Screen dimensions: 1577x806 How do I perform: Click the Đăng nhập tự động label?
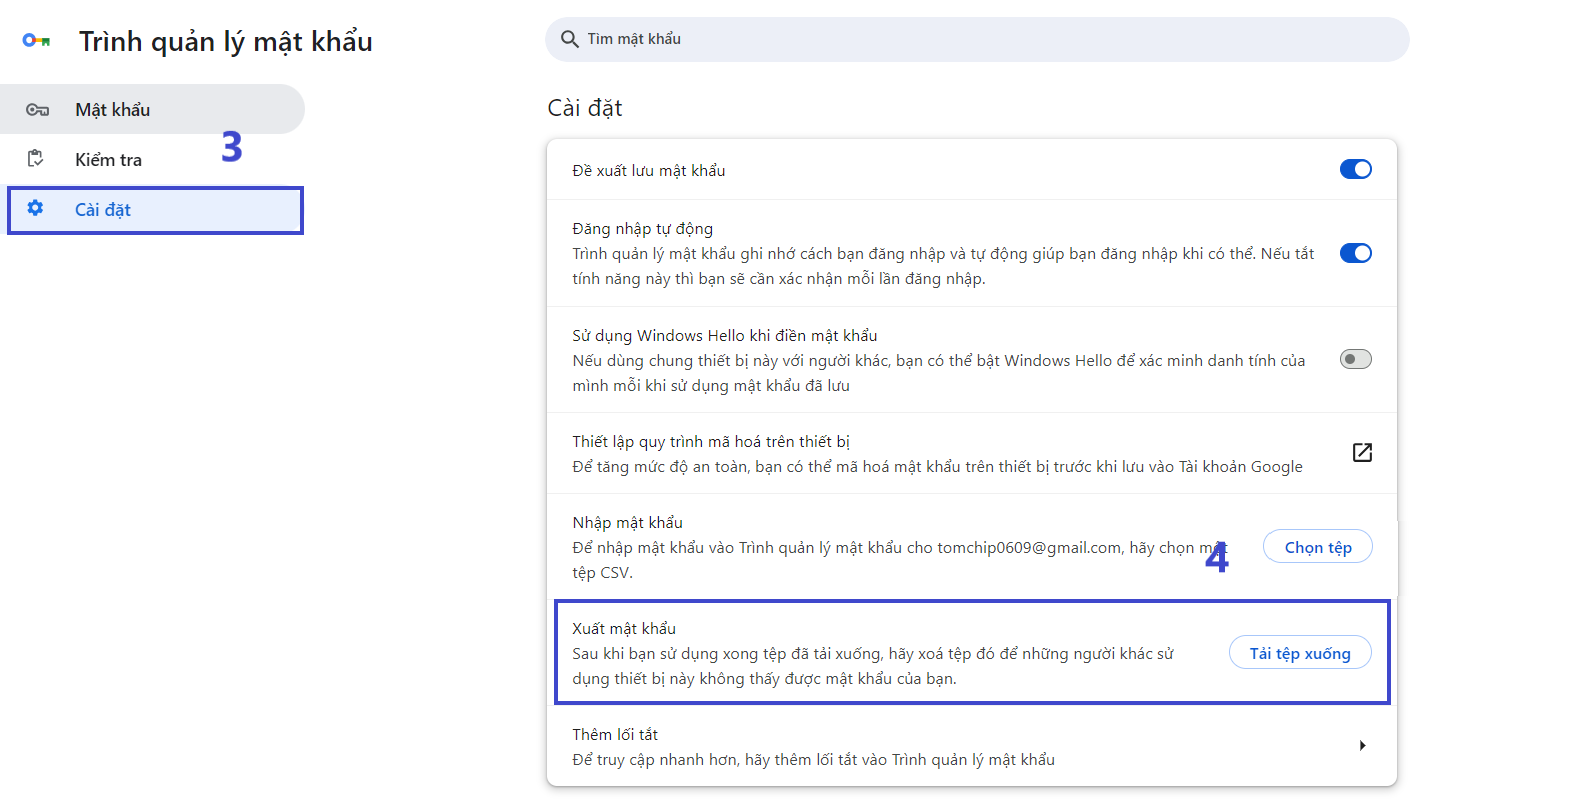click(643, 228)
